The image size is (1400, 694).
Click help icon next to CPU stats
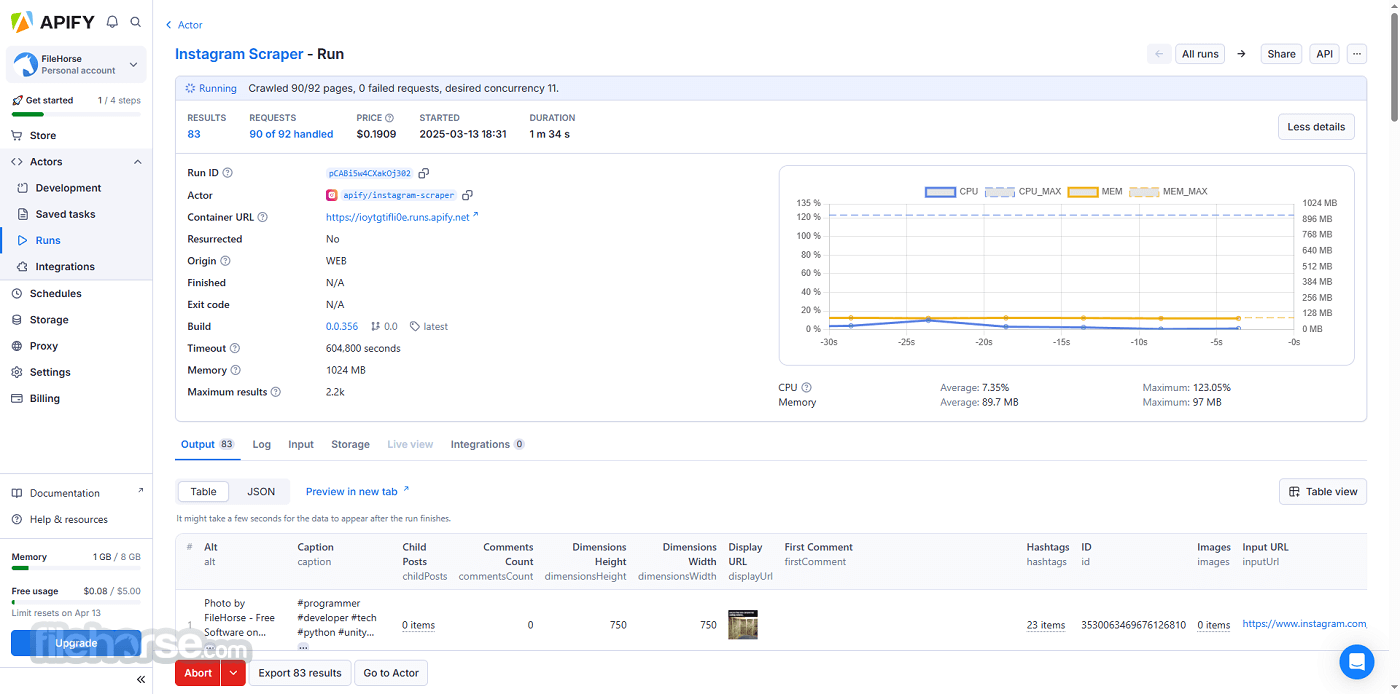tap(806, 387)
